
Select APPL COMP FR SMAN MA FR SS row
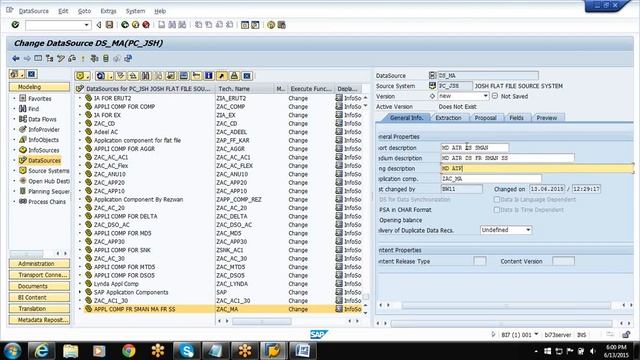point(222,309)
